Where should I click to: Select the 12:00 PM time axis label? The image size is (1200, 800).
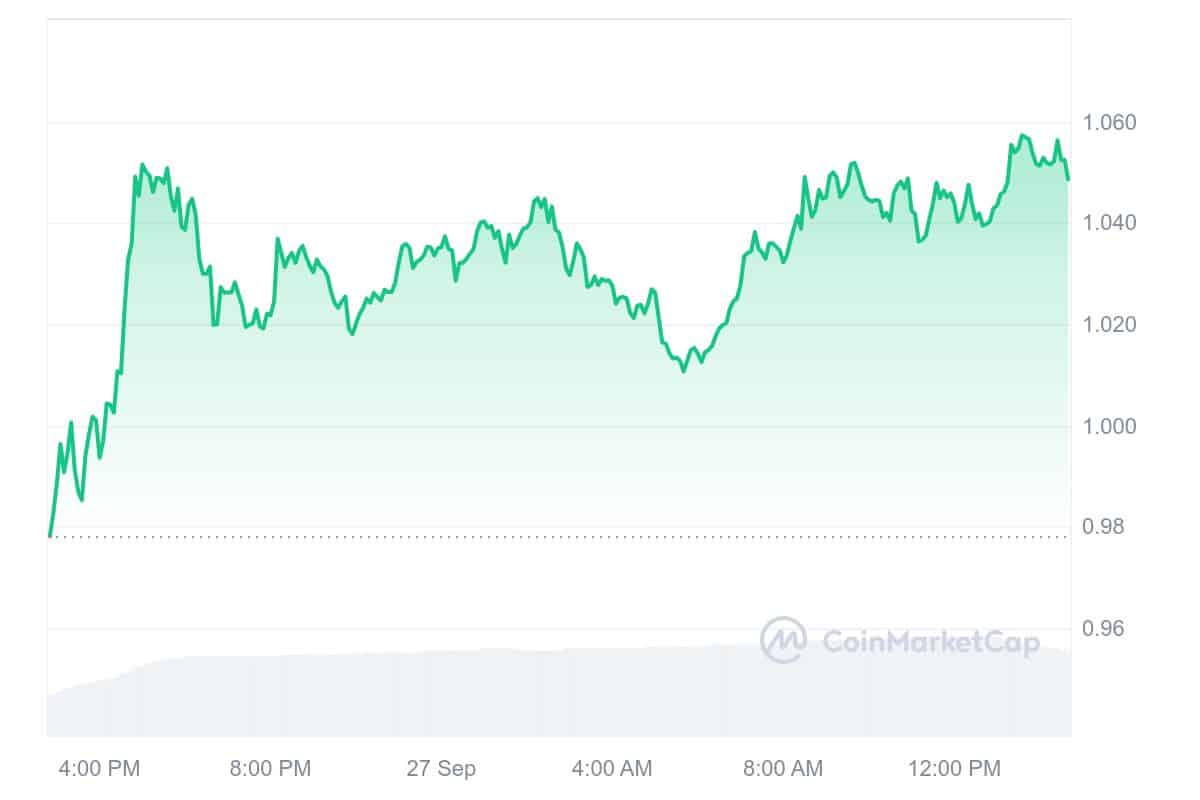click(953, 769)
